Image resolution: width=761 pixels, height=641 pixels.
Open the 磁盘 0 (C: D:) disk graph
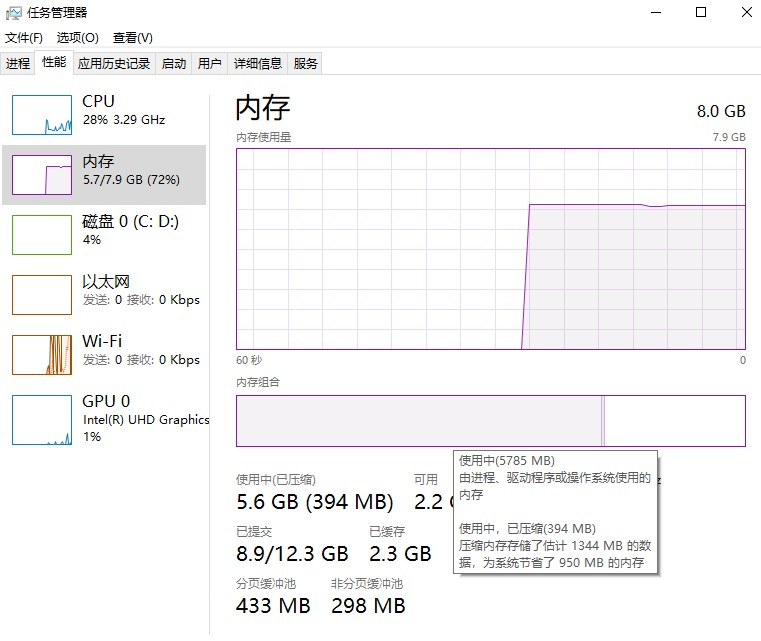point(42,235)
